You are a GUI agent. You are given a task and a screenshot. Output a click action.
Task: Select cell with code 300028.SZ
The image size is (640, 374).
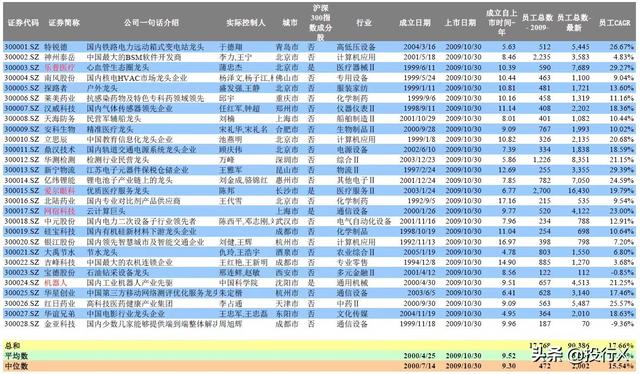coord(22,324)
